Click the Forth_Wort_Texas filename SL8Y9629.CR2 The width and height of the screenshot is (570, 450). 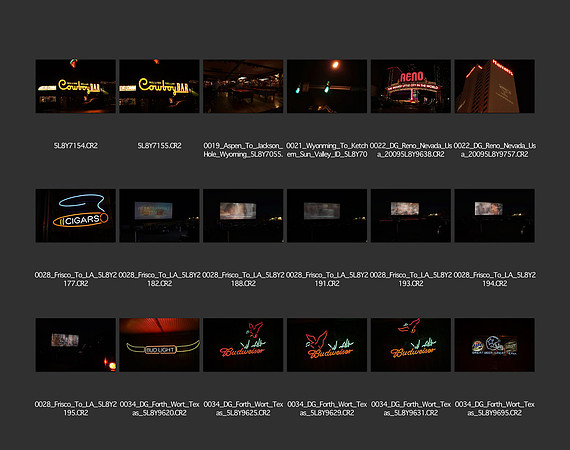click(327, 409)
